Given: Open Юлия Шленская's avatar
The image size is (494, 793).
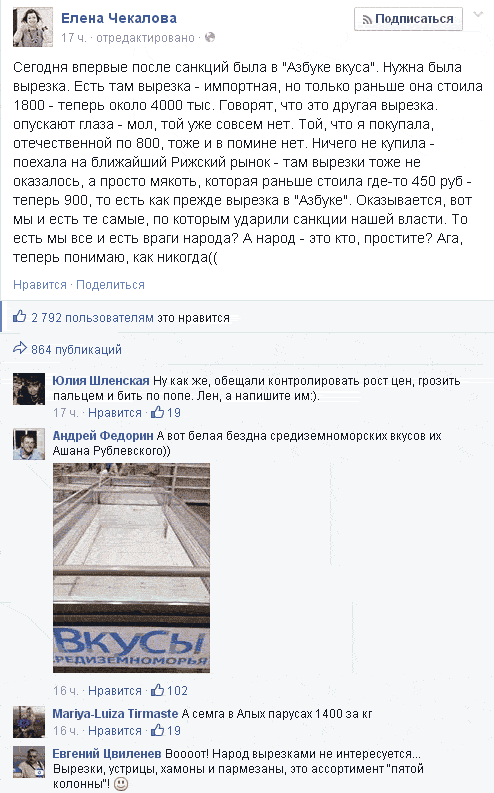Looking at the screenshot, I should [x=29, y=389].
